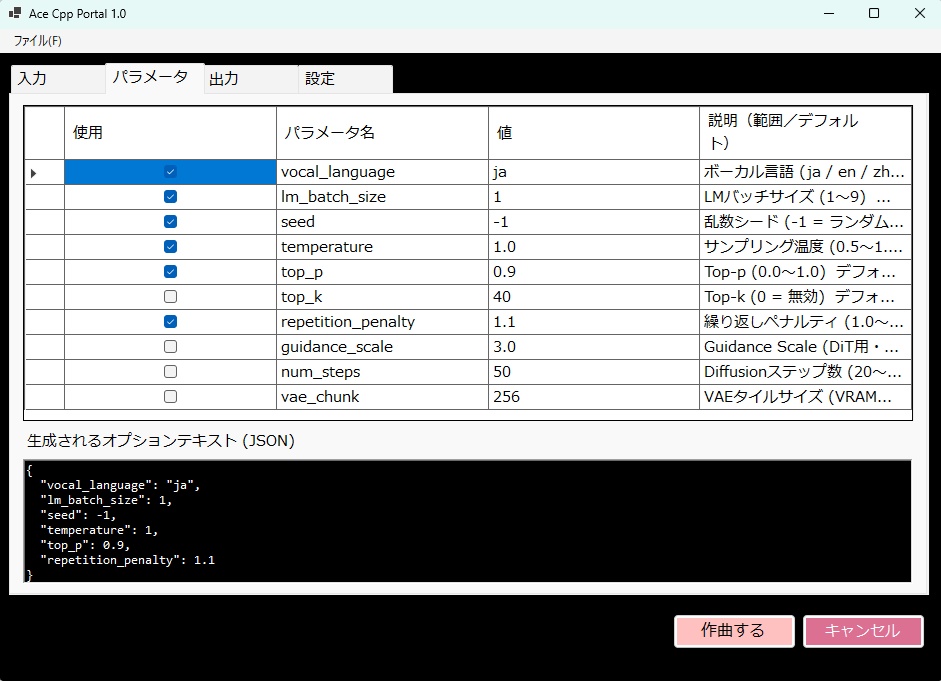Click the Ace Cpp Portal app icon

pos(15,13)
